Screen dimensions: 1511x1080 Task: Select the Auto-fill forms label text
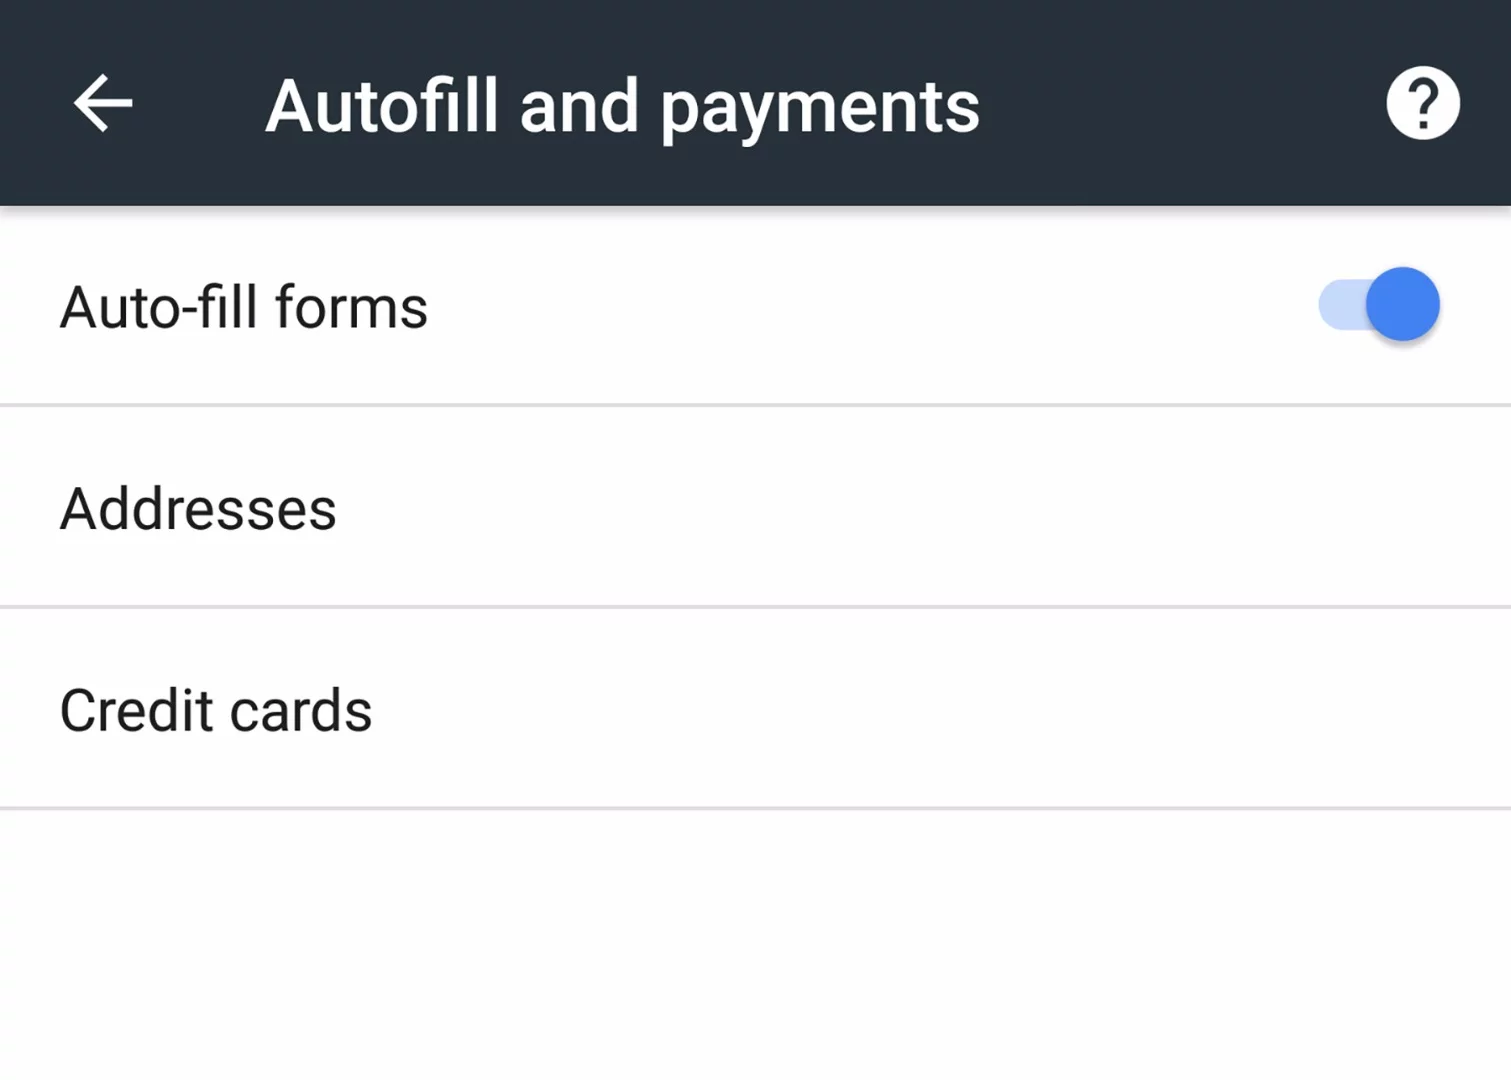[243, 306]
